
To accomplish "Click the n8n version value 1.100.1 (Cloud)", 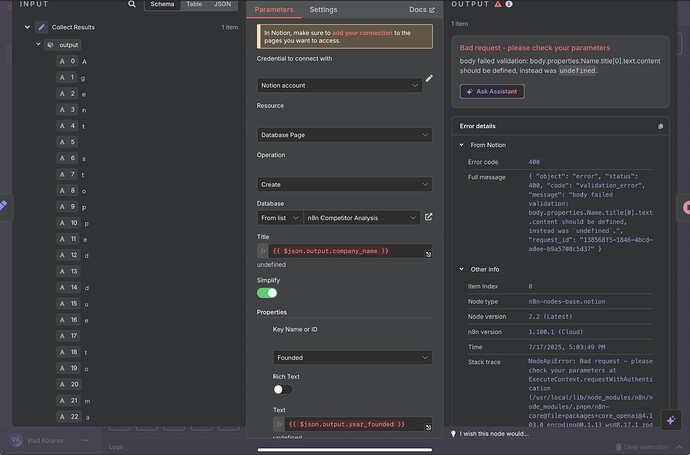I will point(555,332).
